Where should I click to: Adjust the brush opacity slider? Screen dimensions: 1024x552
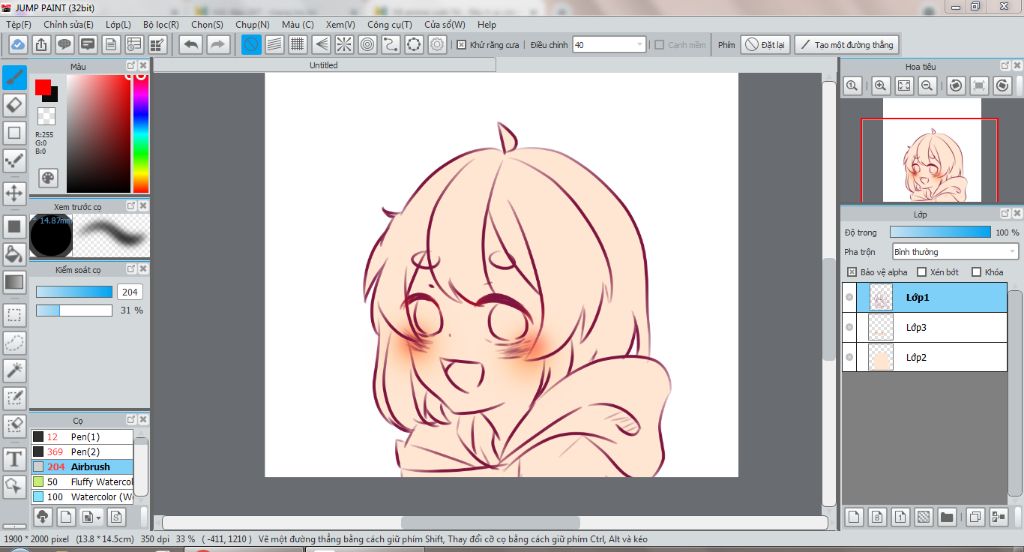coord(74,310)
